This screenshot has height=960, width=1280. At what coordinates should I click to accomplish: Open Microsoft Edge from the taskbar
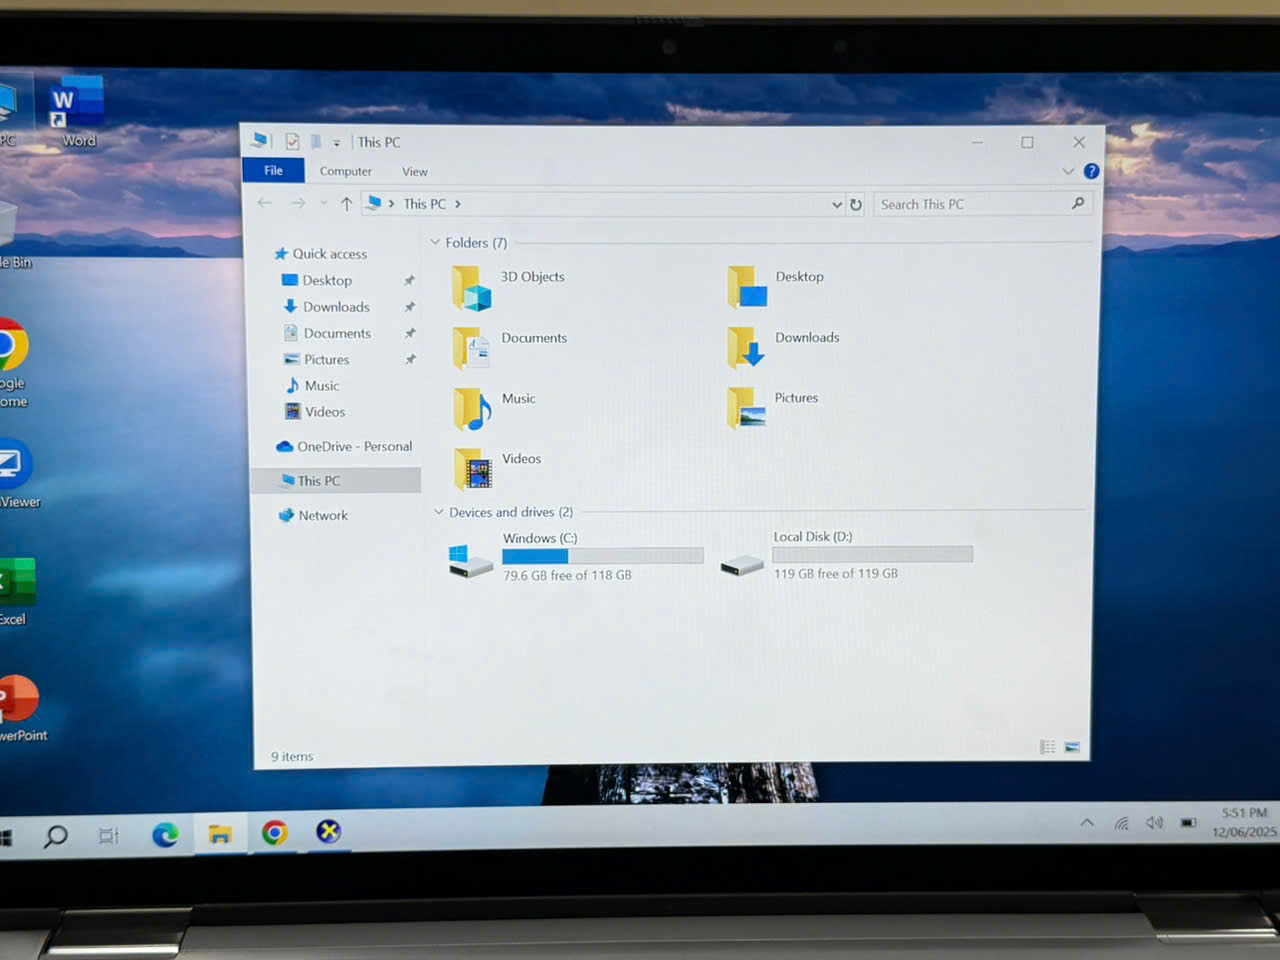pyautogui.click(x=165, y=833)
